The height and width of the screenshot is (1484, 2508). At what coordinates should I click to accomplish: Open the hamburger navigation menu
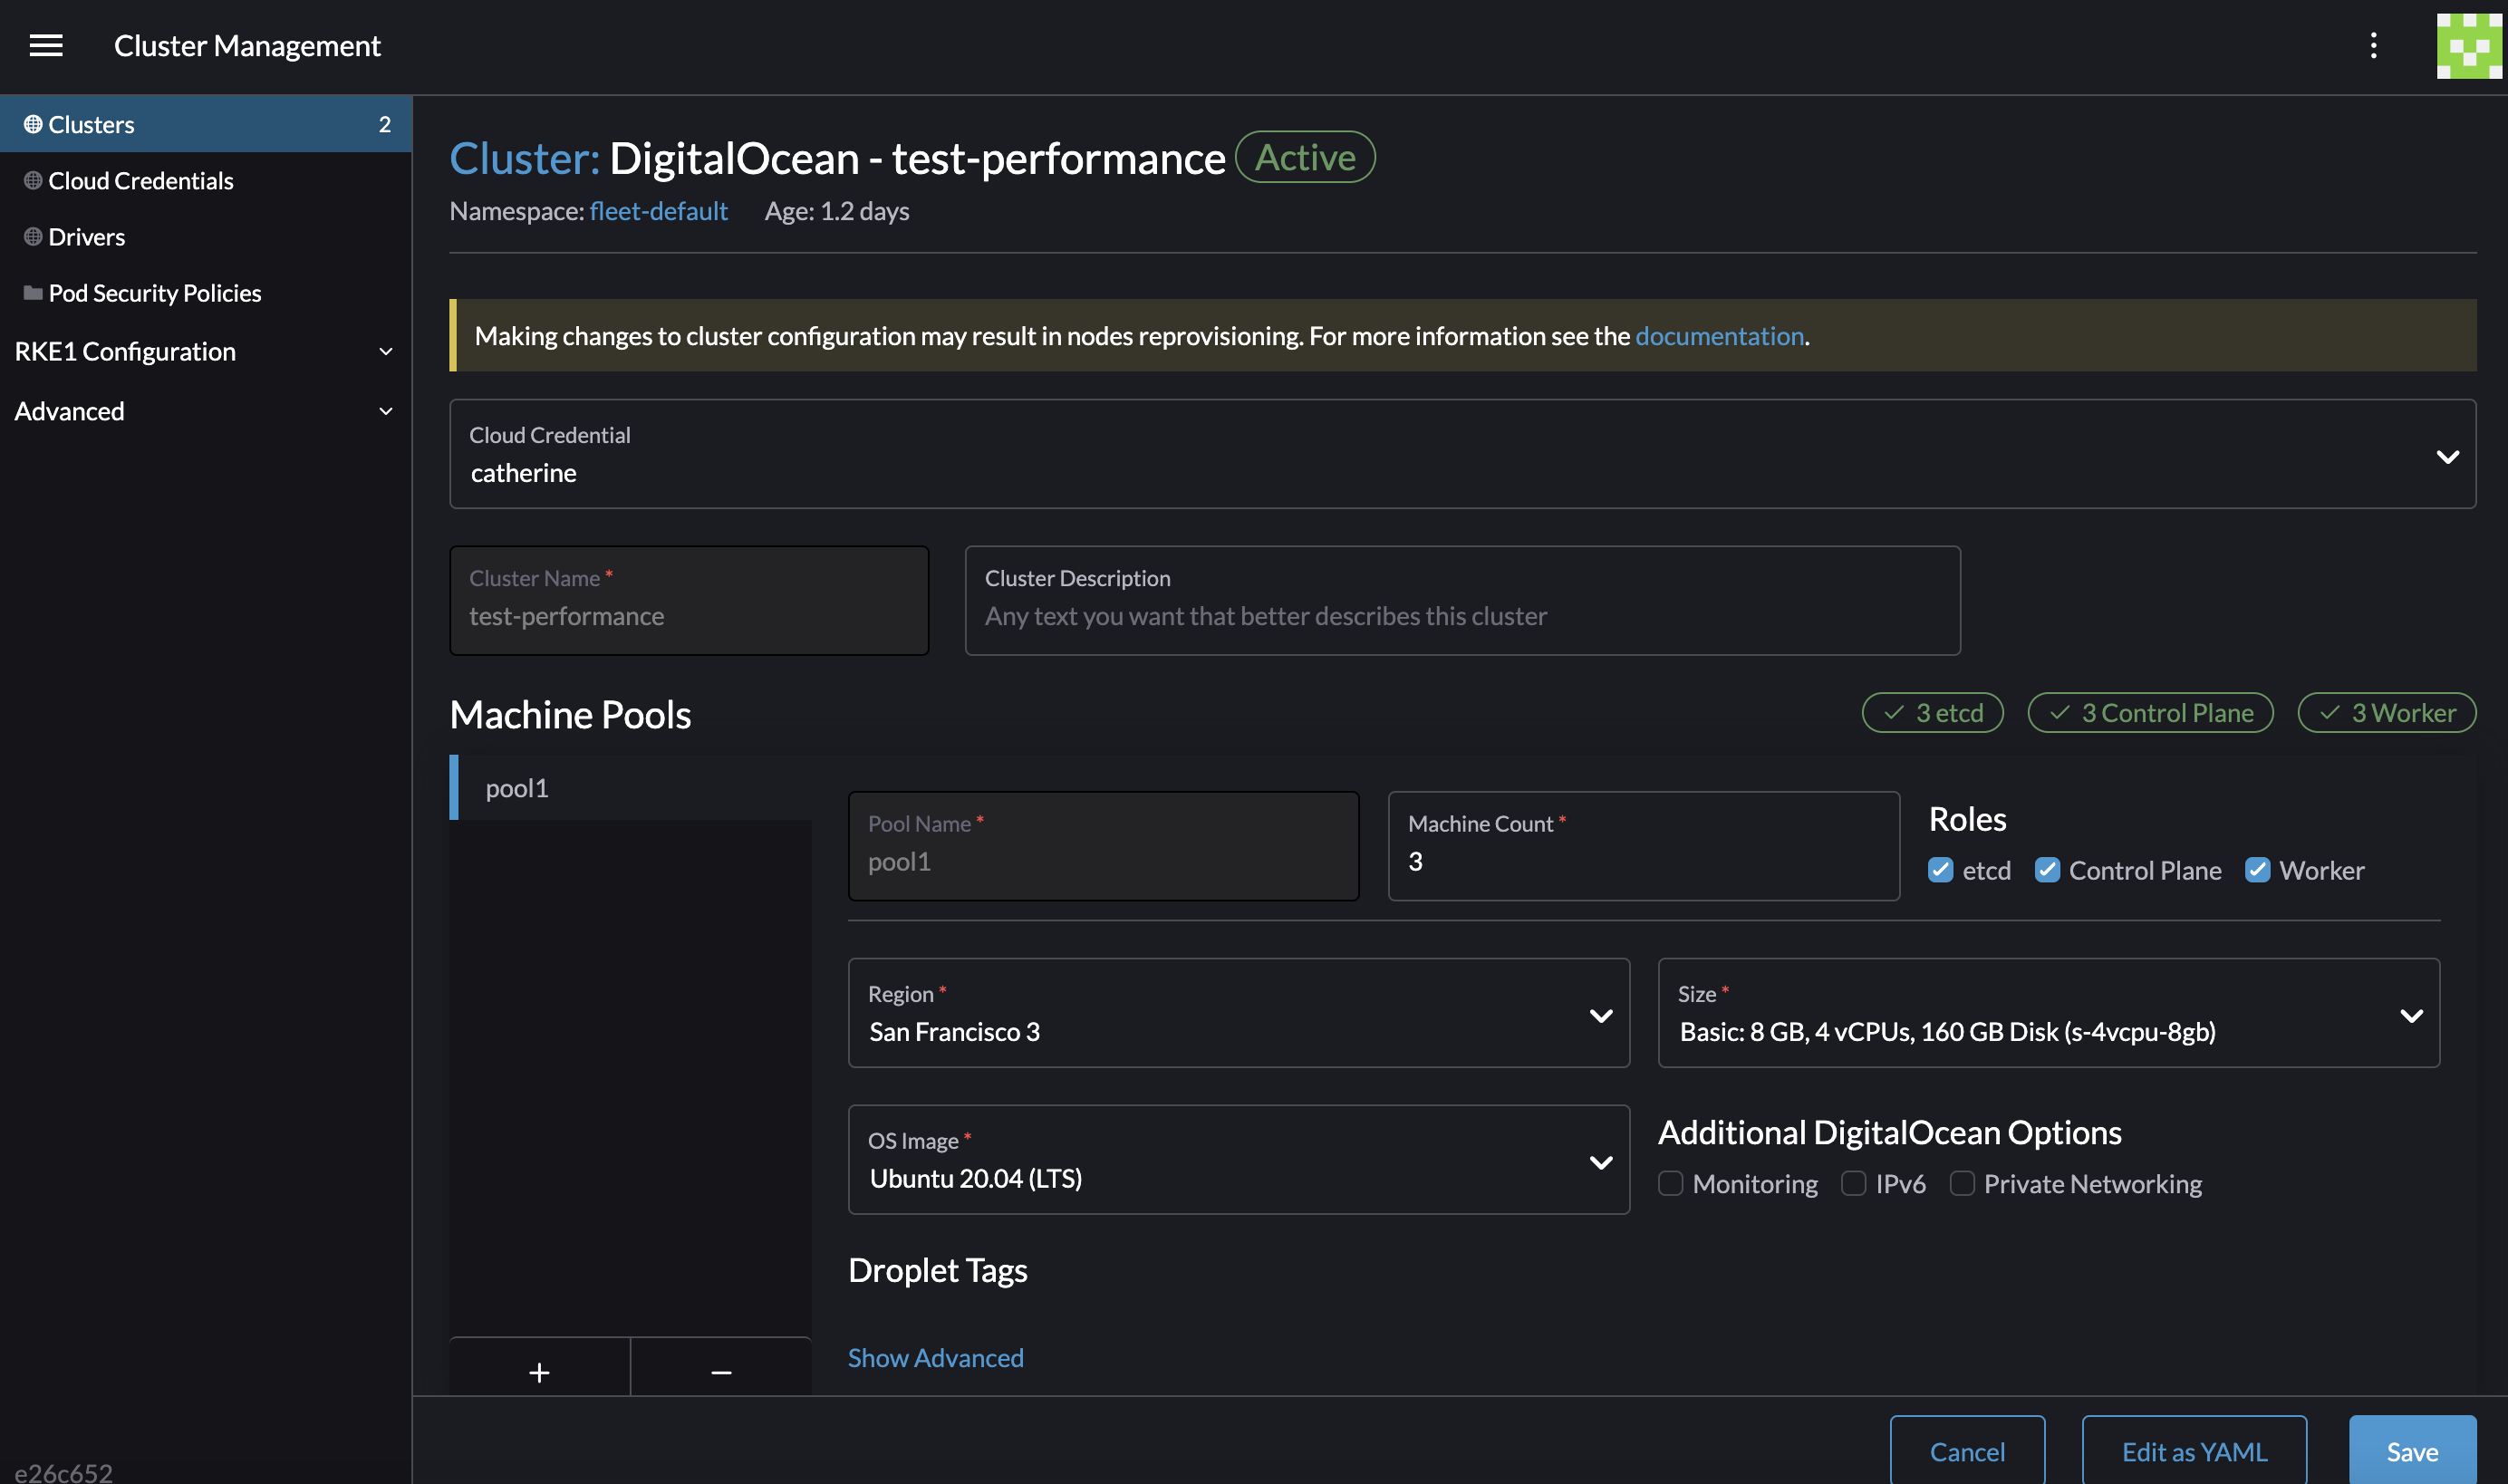click(x=46, y=45)
